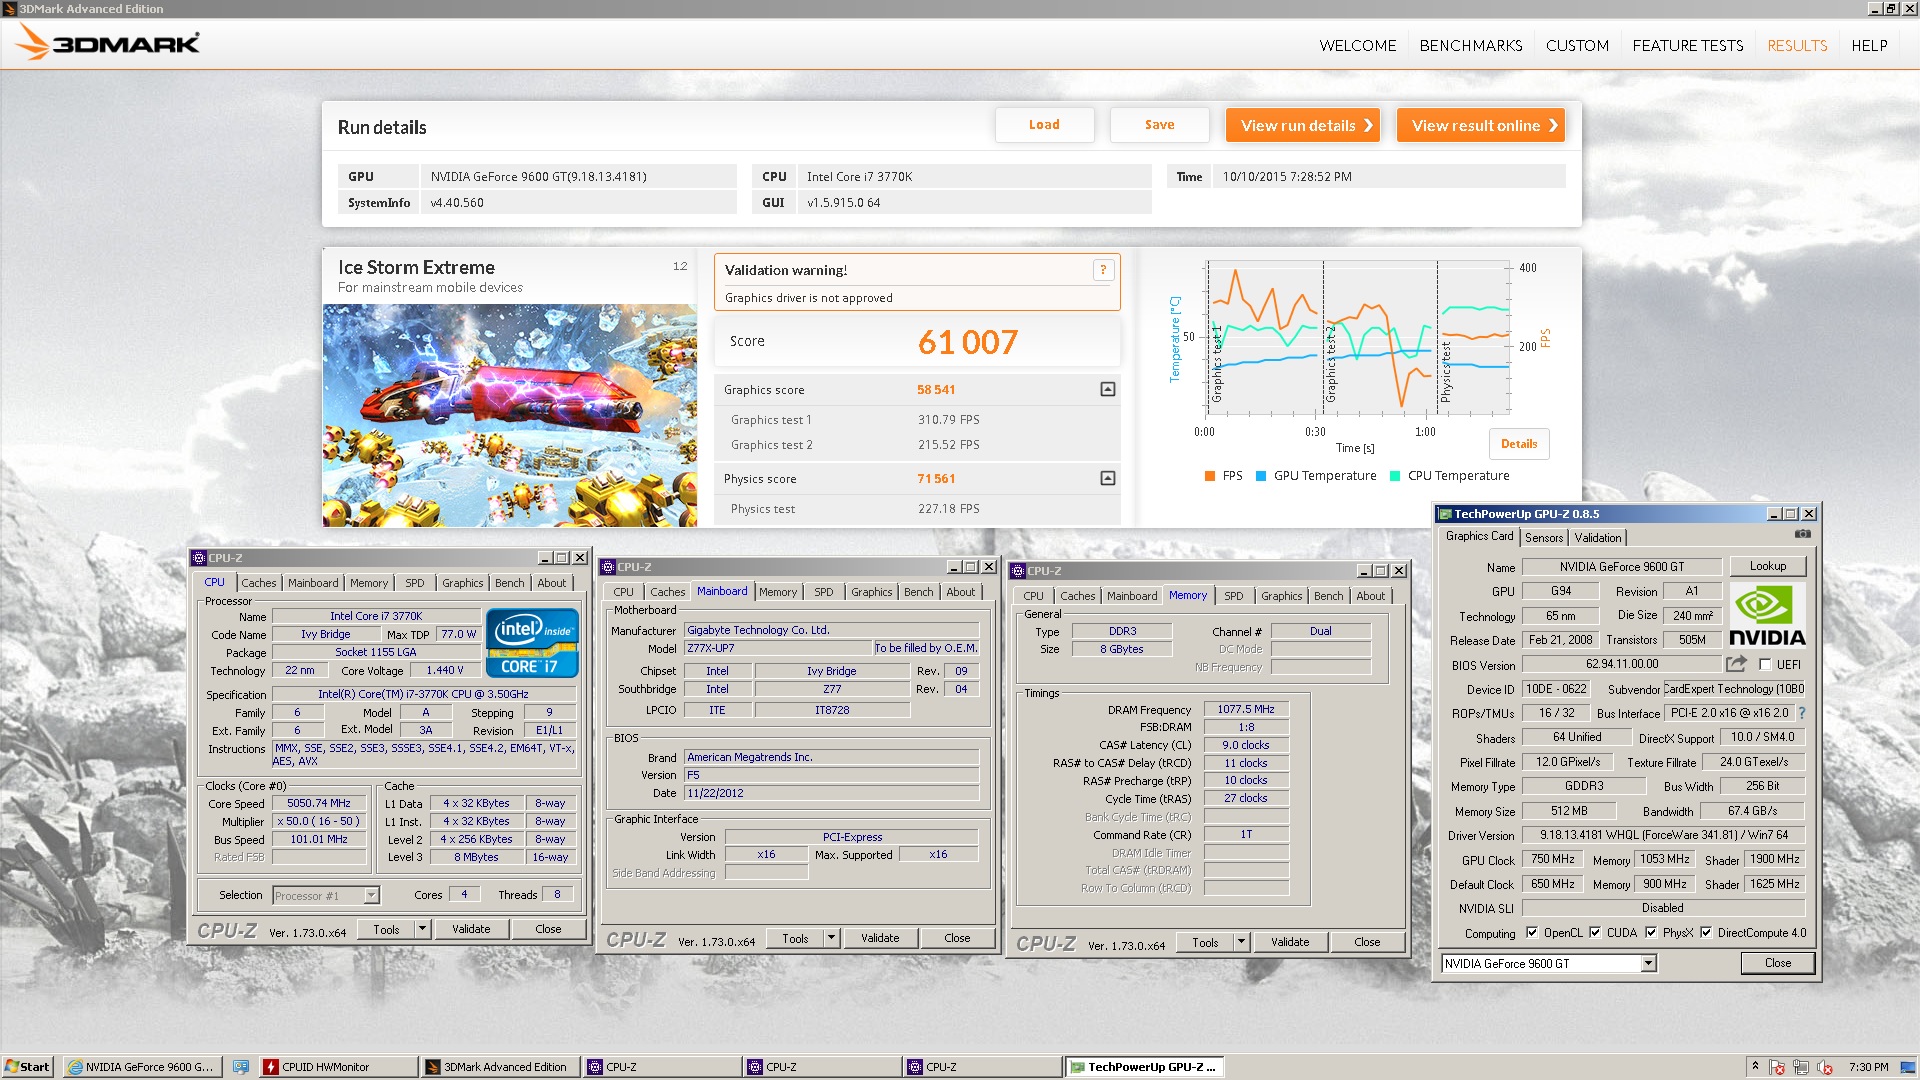Click the taskbar clock showing 7:30 PM
This screenshot has height=1080, width=1920.
click(x=1868, y=1067)
